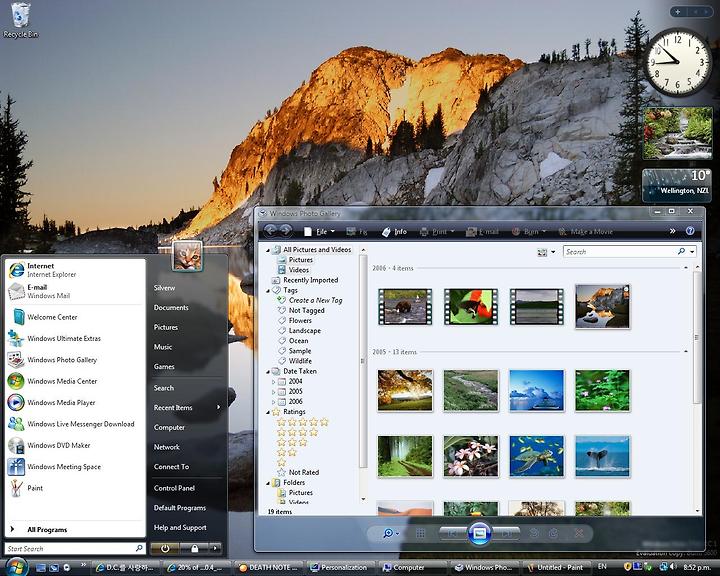Filter by five star rating
720x576 pixels.
tap(303, 422)
